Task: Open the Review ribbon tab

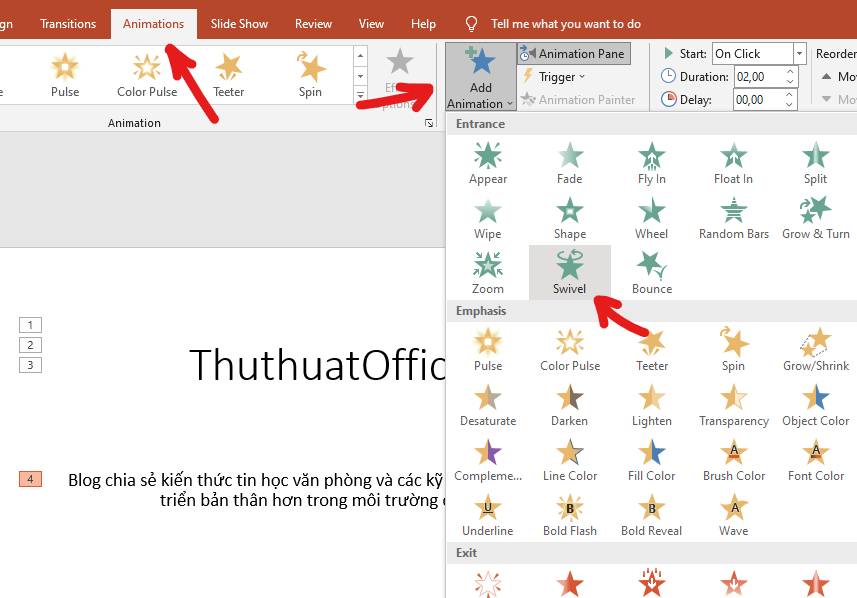Action: click(313, 23)
